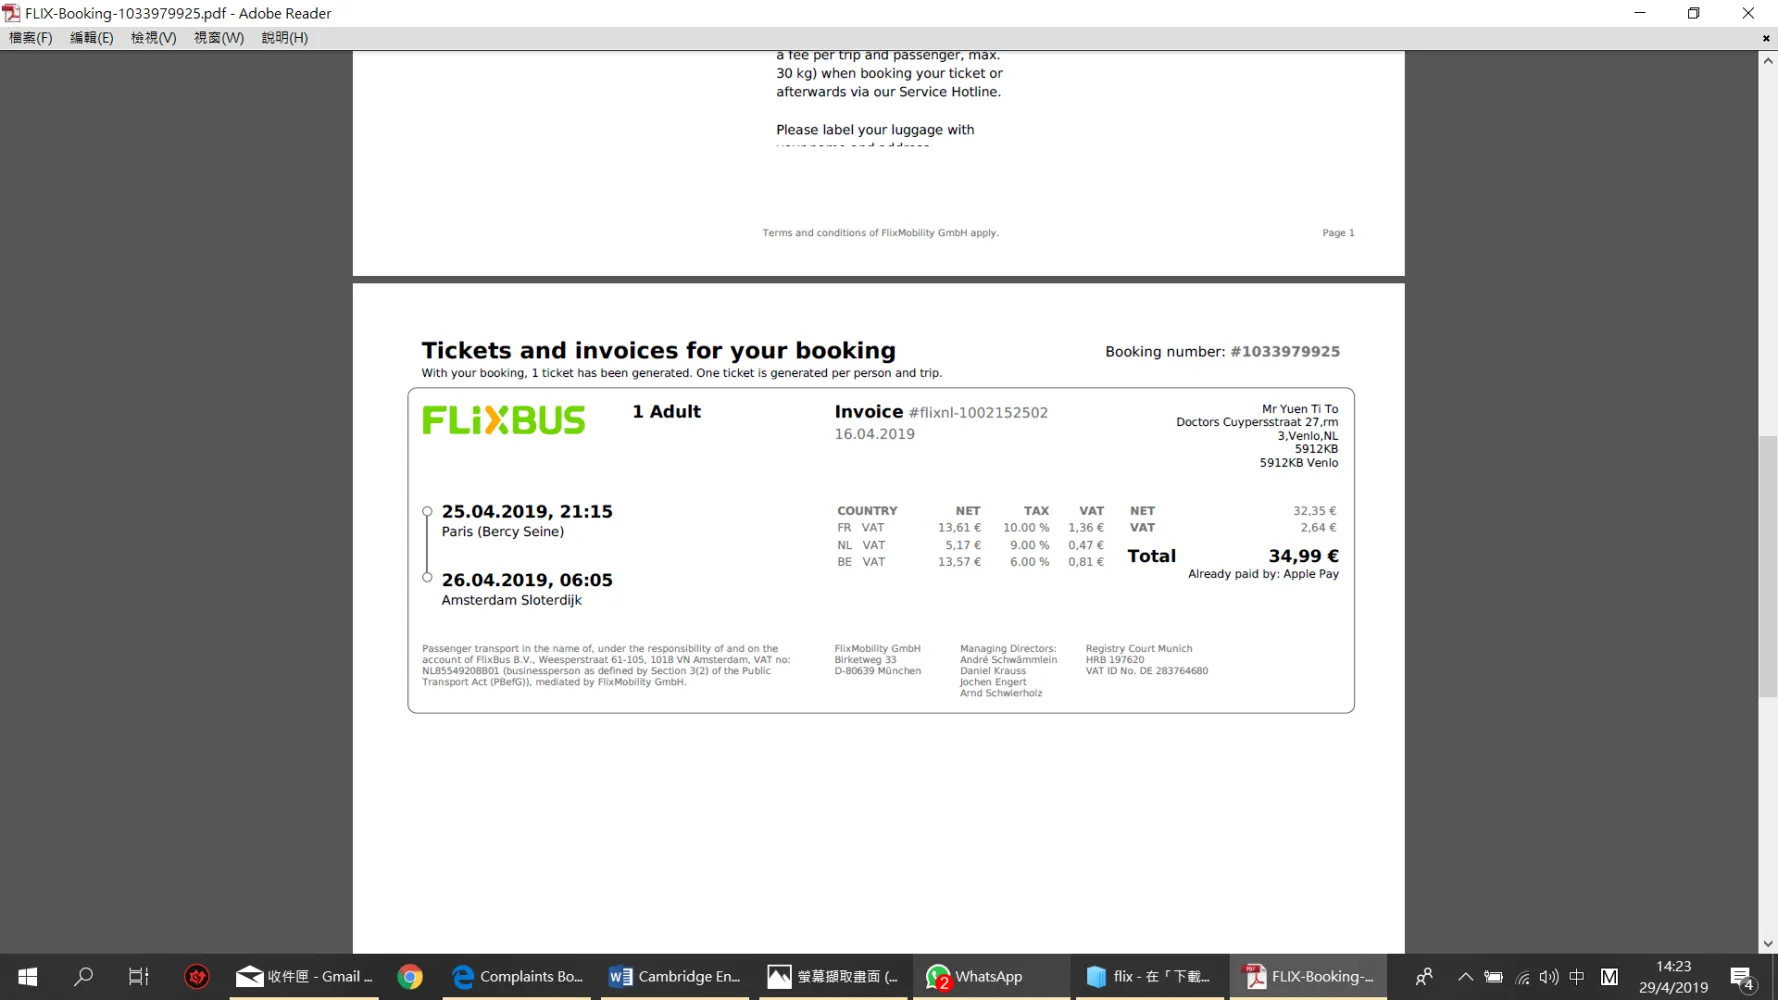Open the 說明(H) menu
The height and width of the screenshot is (1000, 1778).
285,38
